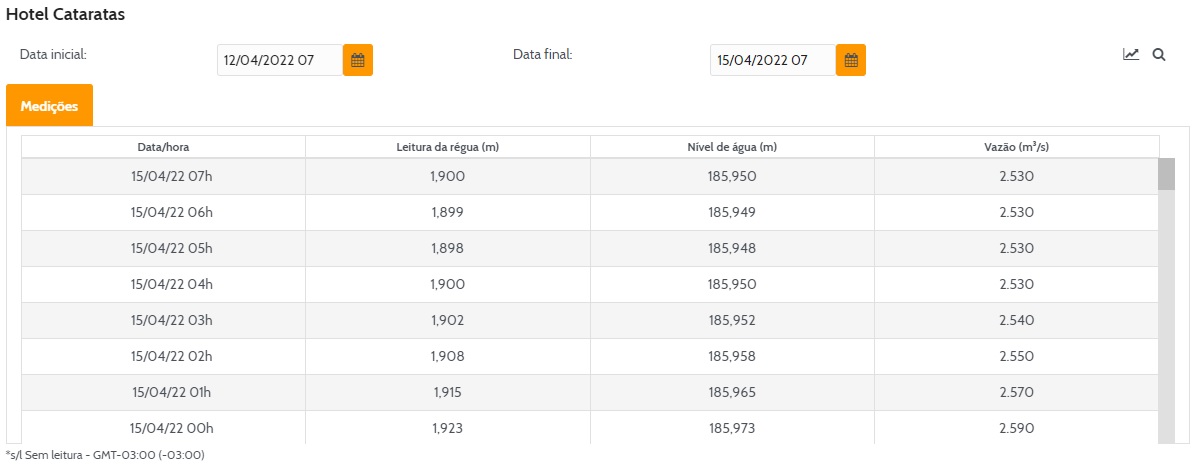
Task: Click the Vazão column header
Action: [1016, 147]
